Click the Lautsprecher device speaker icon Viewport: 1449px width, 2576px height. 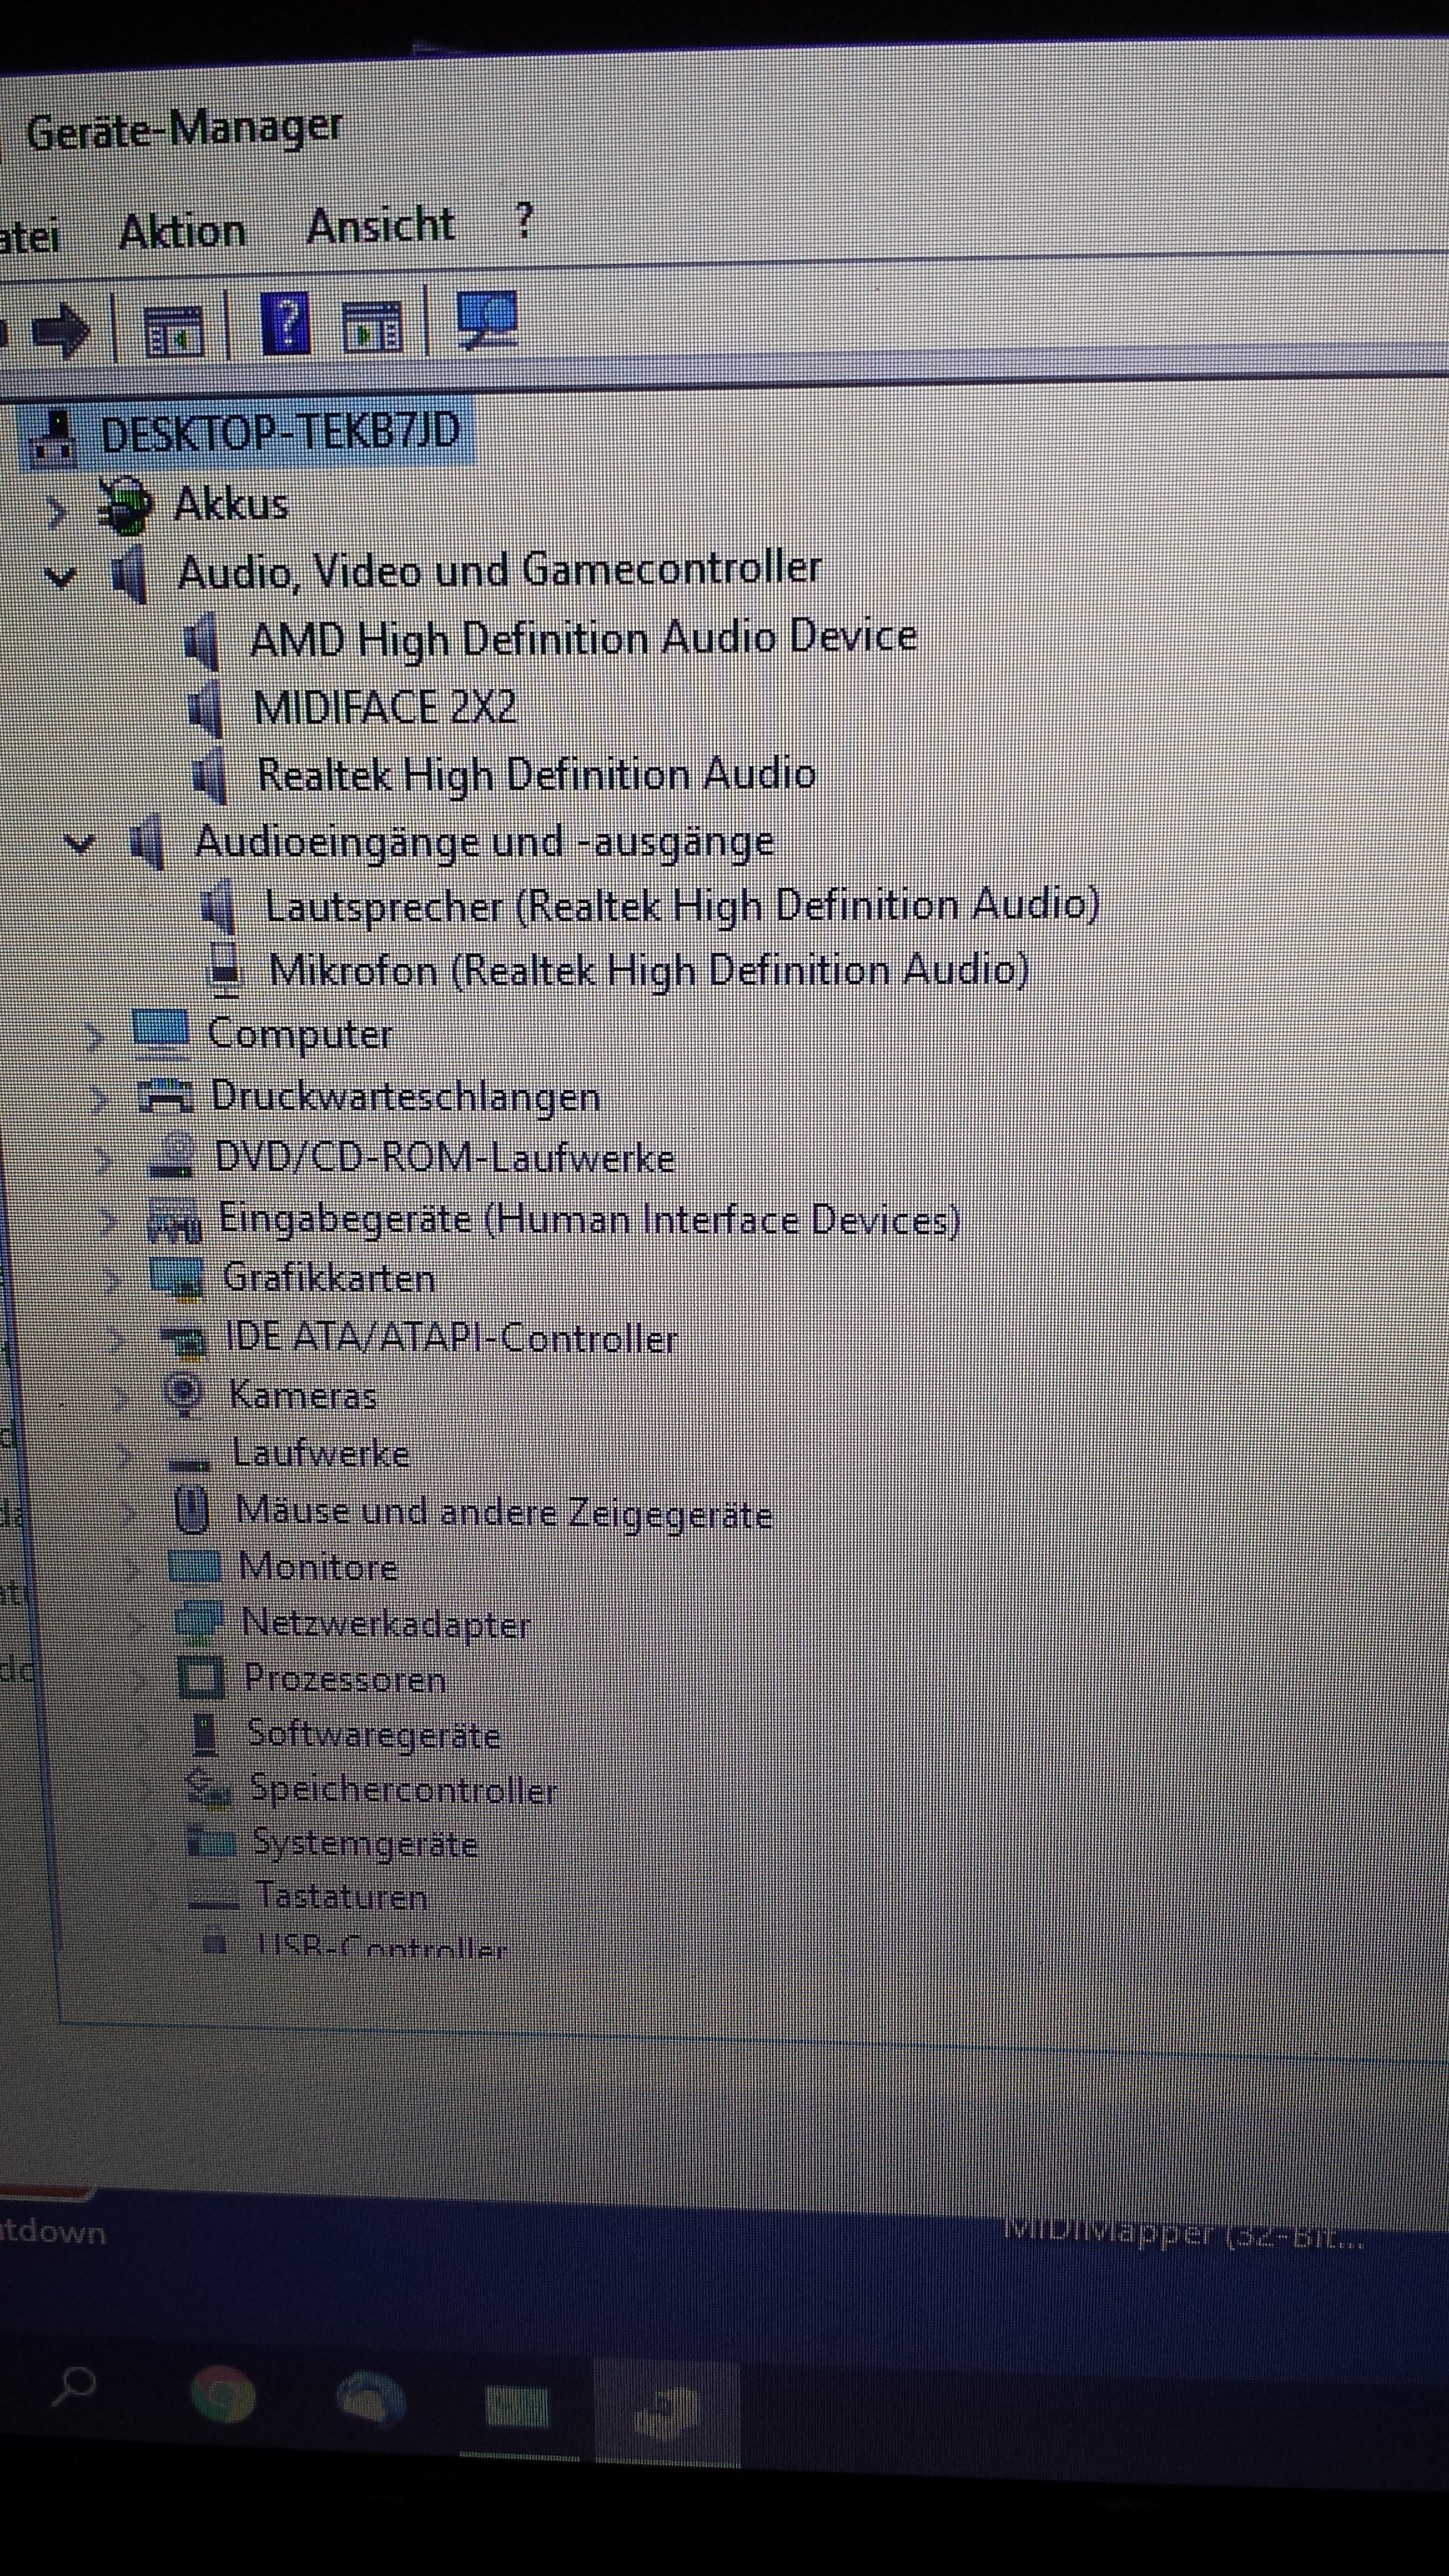tap(219, 907)
